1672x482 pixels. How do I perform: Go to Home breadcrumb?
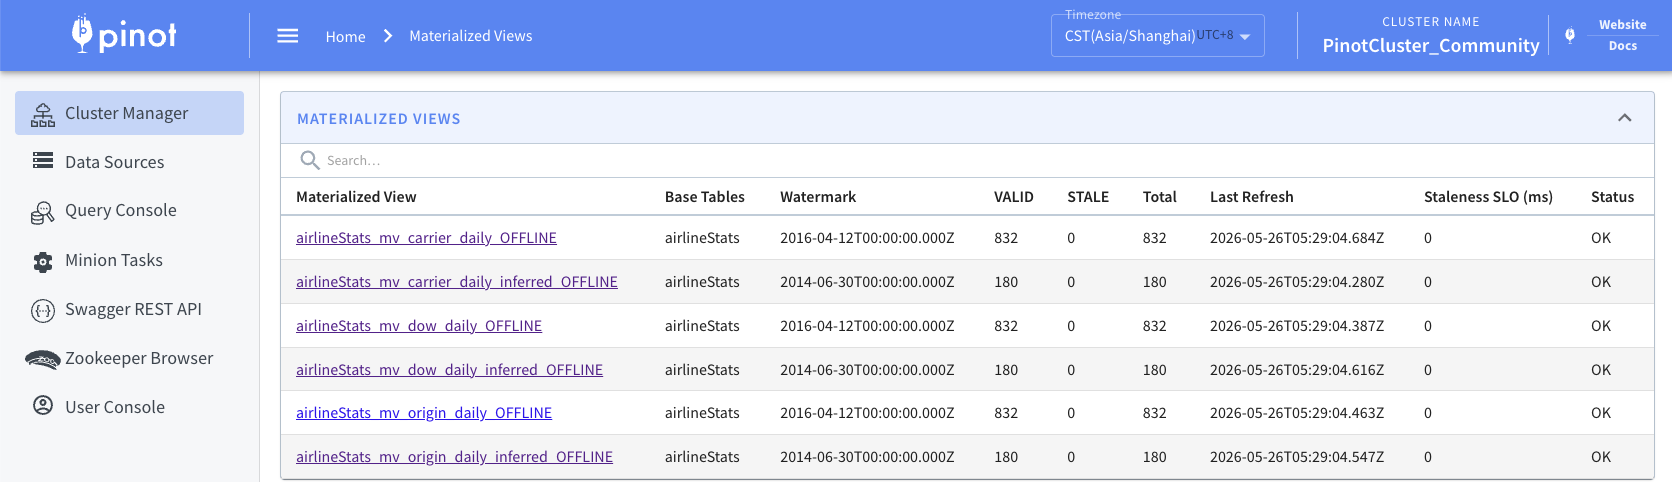coord(345,36)
